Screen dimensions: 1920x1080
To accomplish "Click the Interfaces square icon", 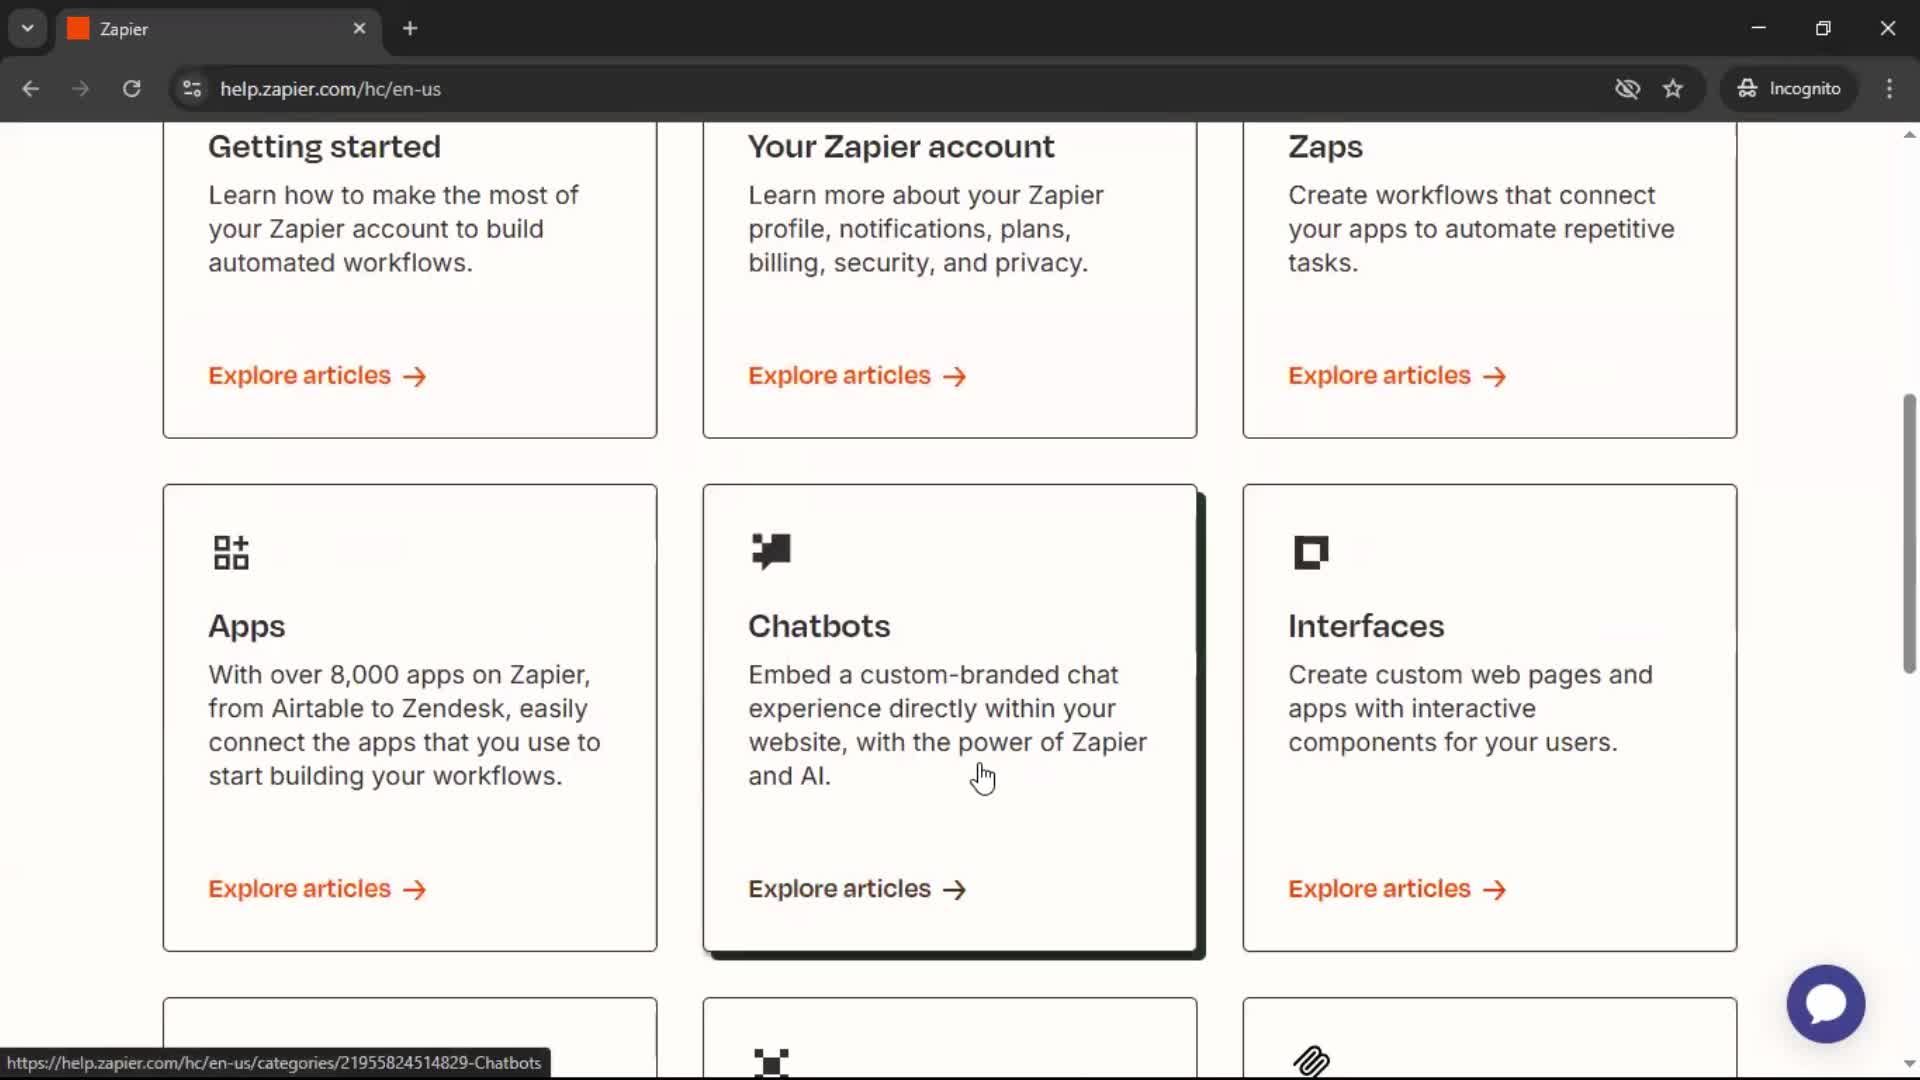I will pyautogui.click(x=1311, y=552).
